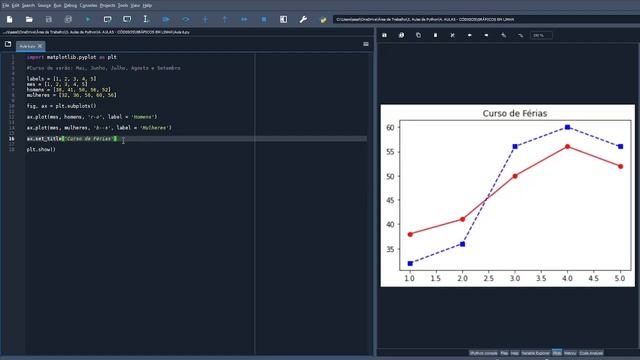Screen dimensions: 640x360
Task: Stop debugging with the square icon
Action: click(x=264, y=19)
